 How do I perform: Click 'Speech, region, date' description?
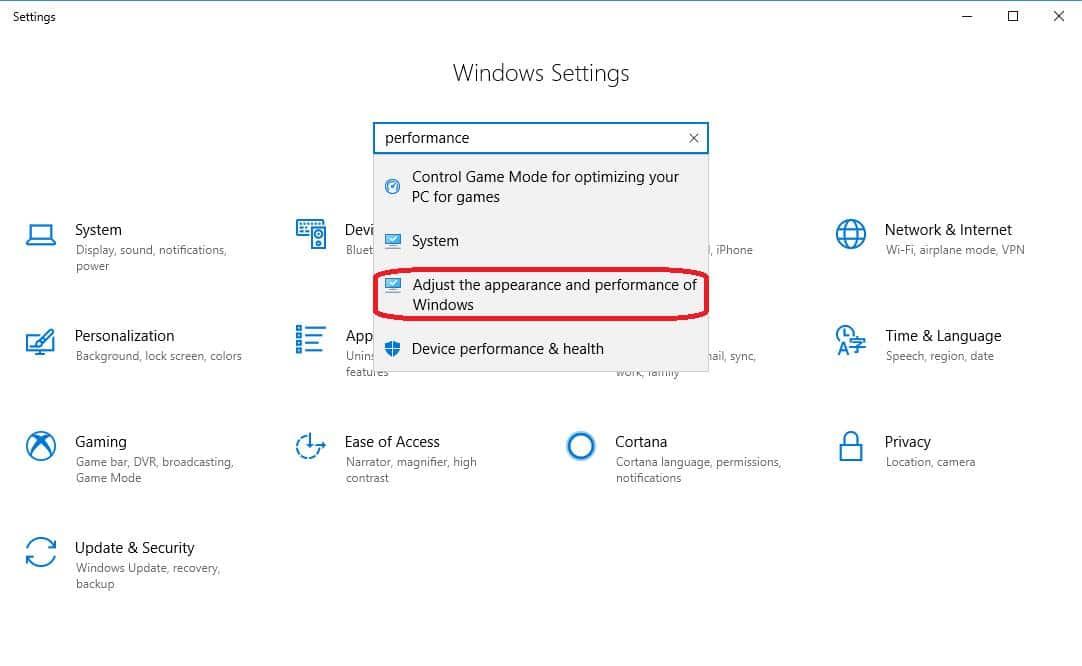pyautogui.click(x=939, y=356)
